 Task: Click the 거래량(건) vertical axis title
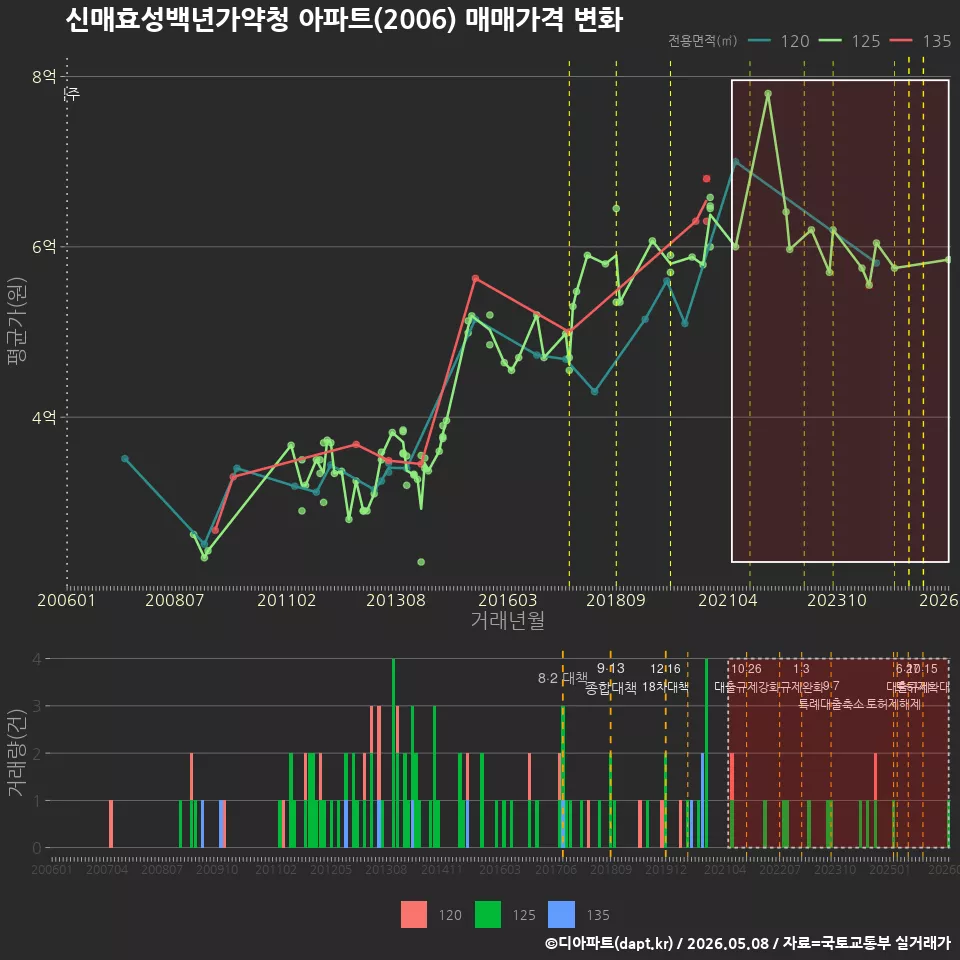pyautogui.click(x=17, y=754)
